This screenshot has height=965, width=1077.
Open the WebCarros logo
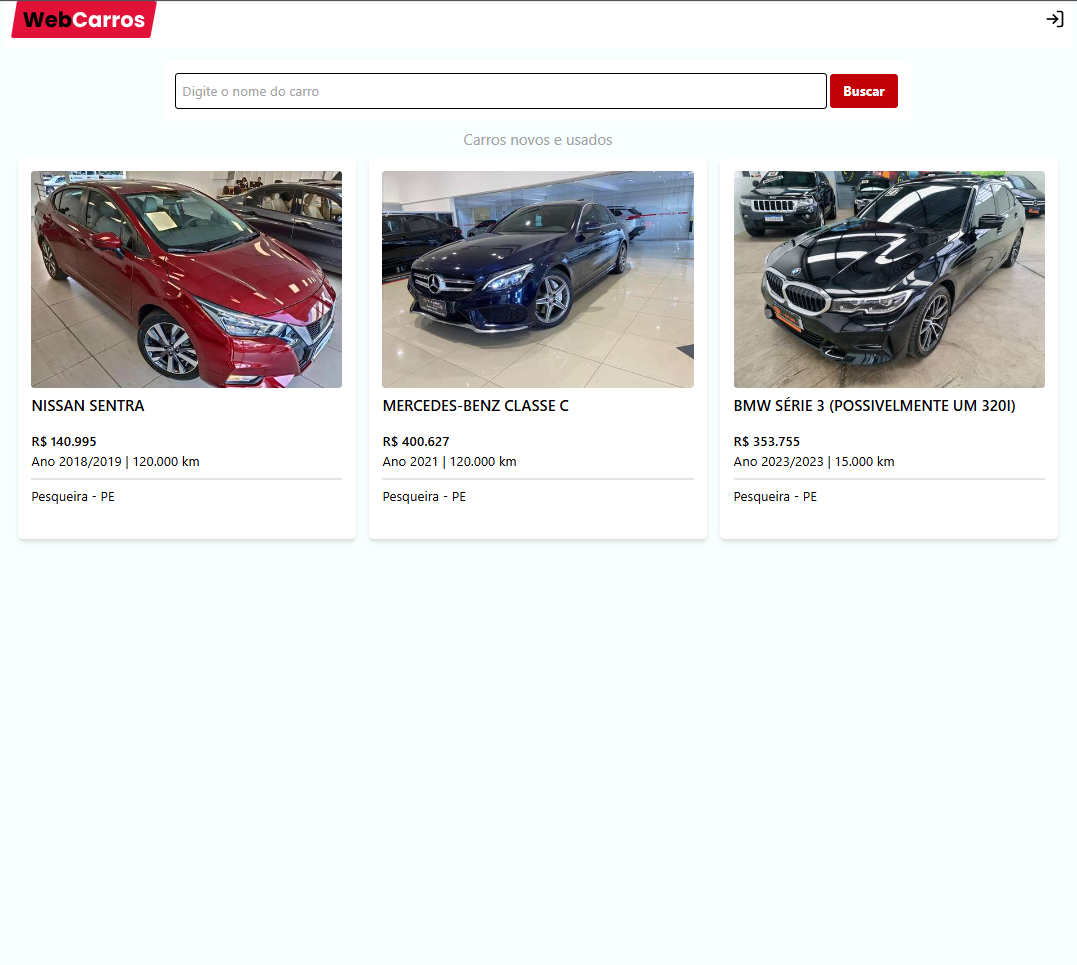[x=81, y=19]
